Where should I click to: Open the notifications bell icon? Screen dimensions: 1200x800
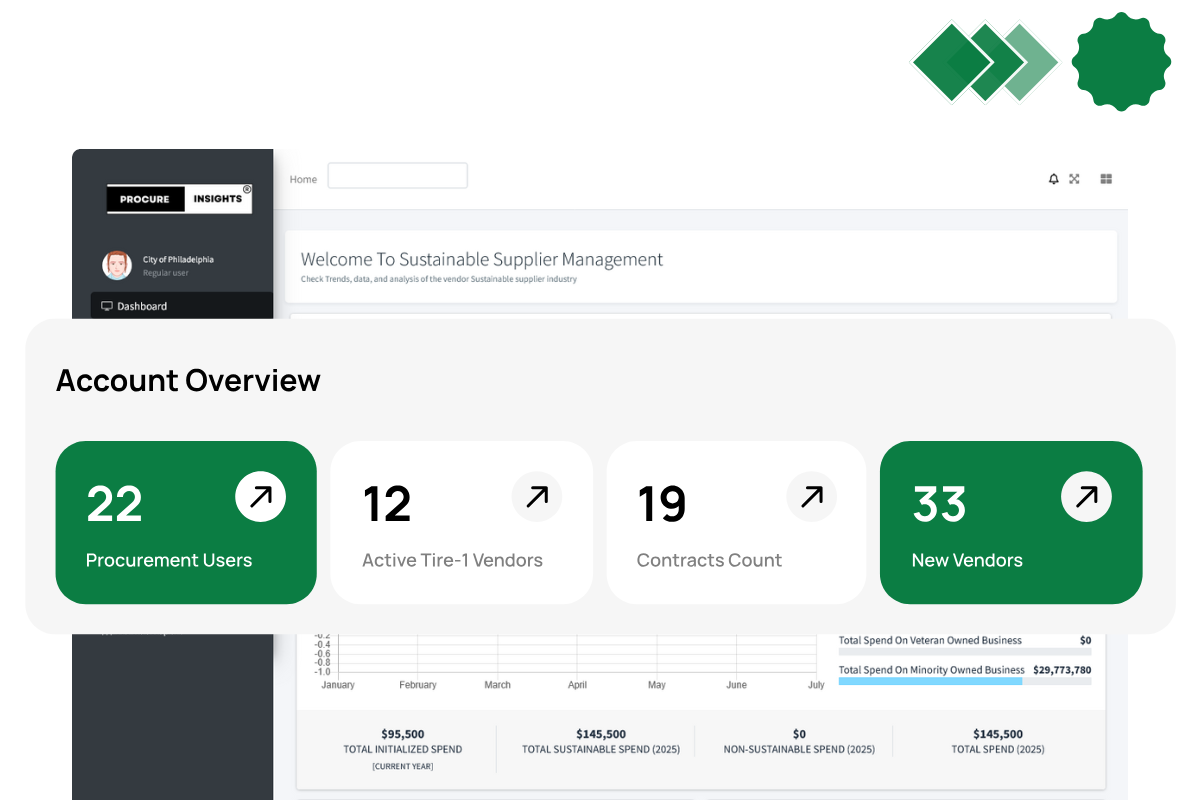pyautogui.click(x=1052, y=178)
